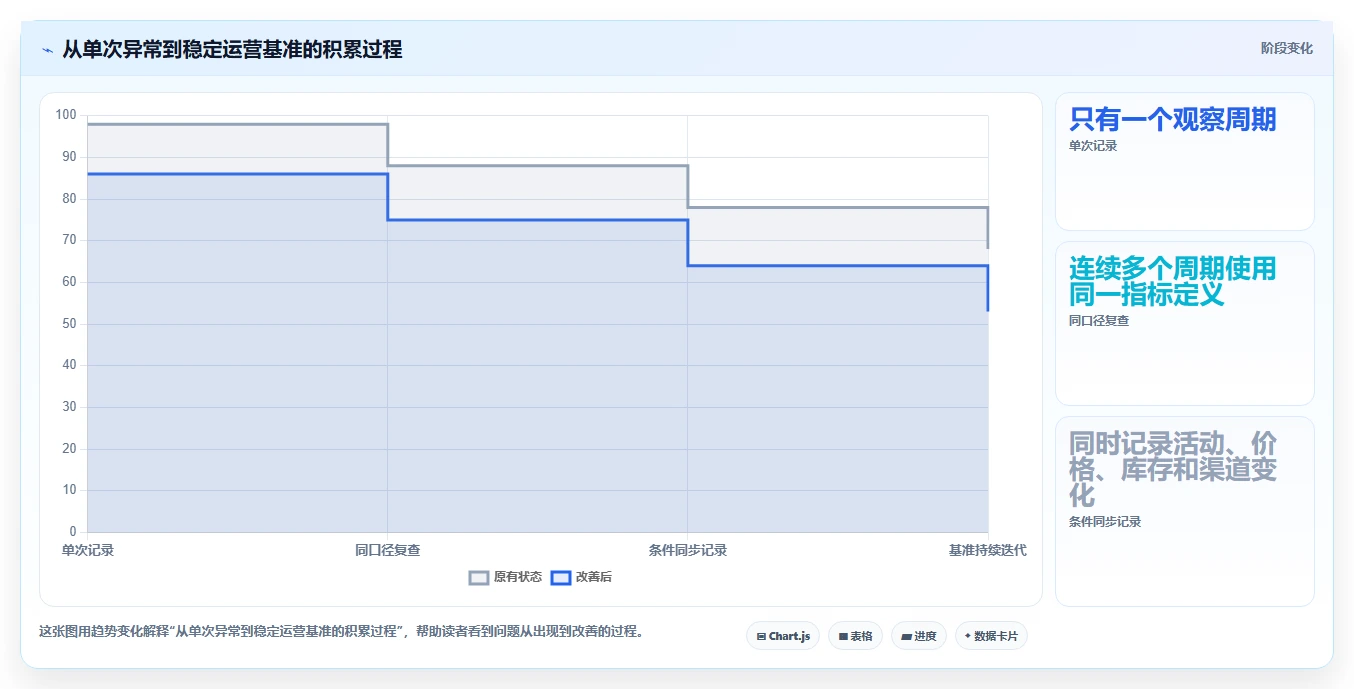Open the 同时记录活动、价格、库存和渠道变化 card
This screenshot has width=1354, height=689.
1184,511
